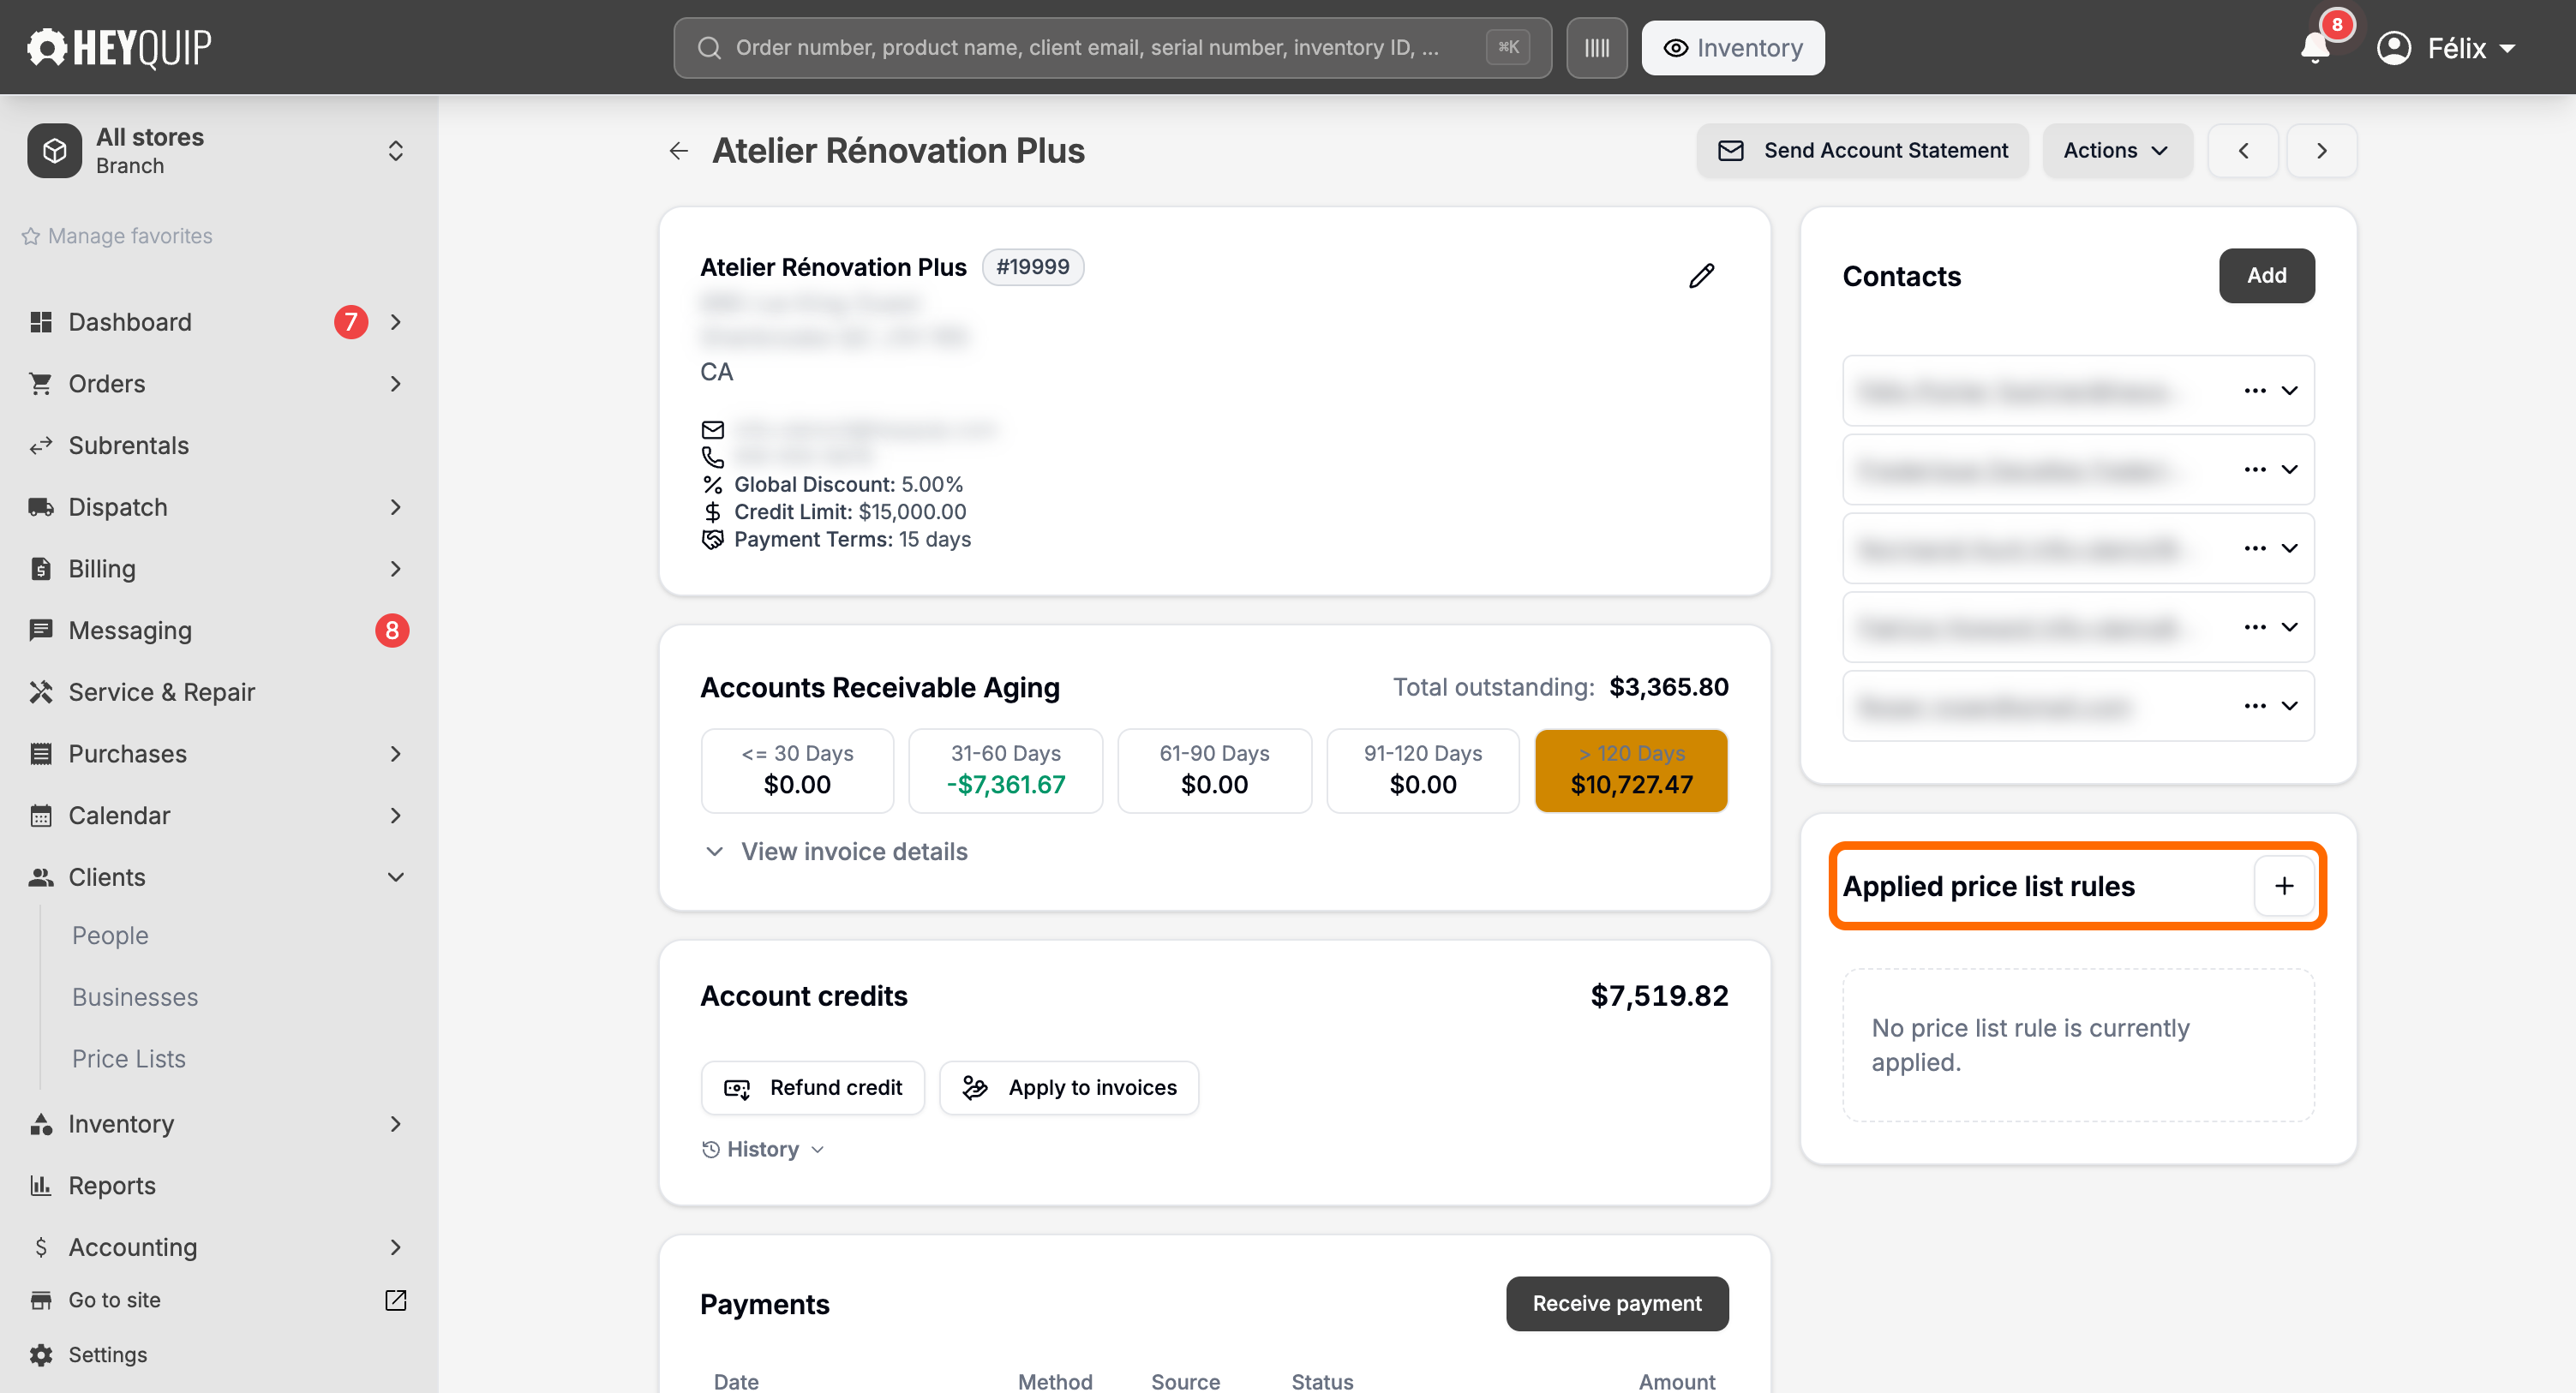Viewport: 2576px width, 1393px height.
Task: Open Service & Repair section
Action: (162, 692)
